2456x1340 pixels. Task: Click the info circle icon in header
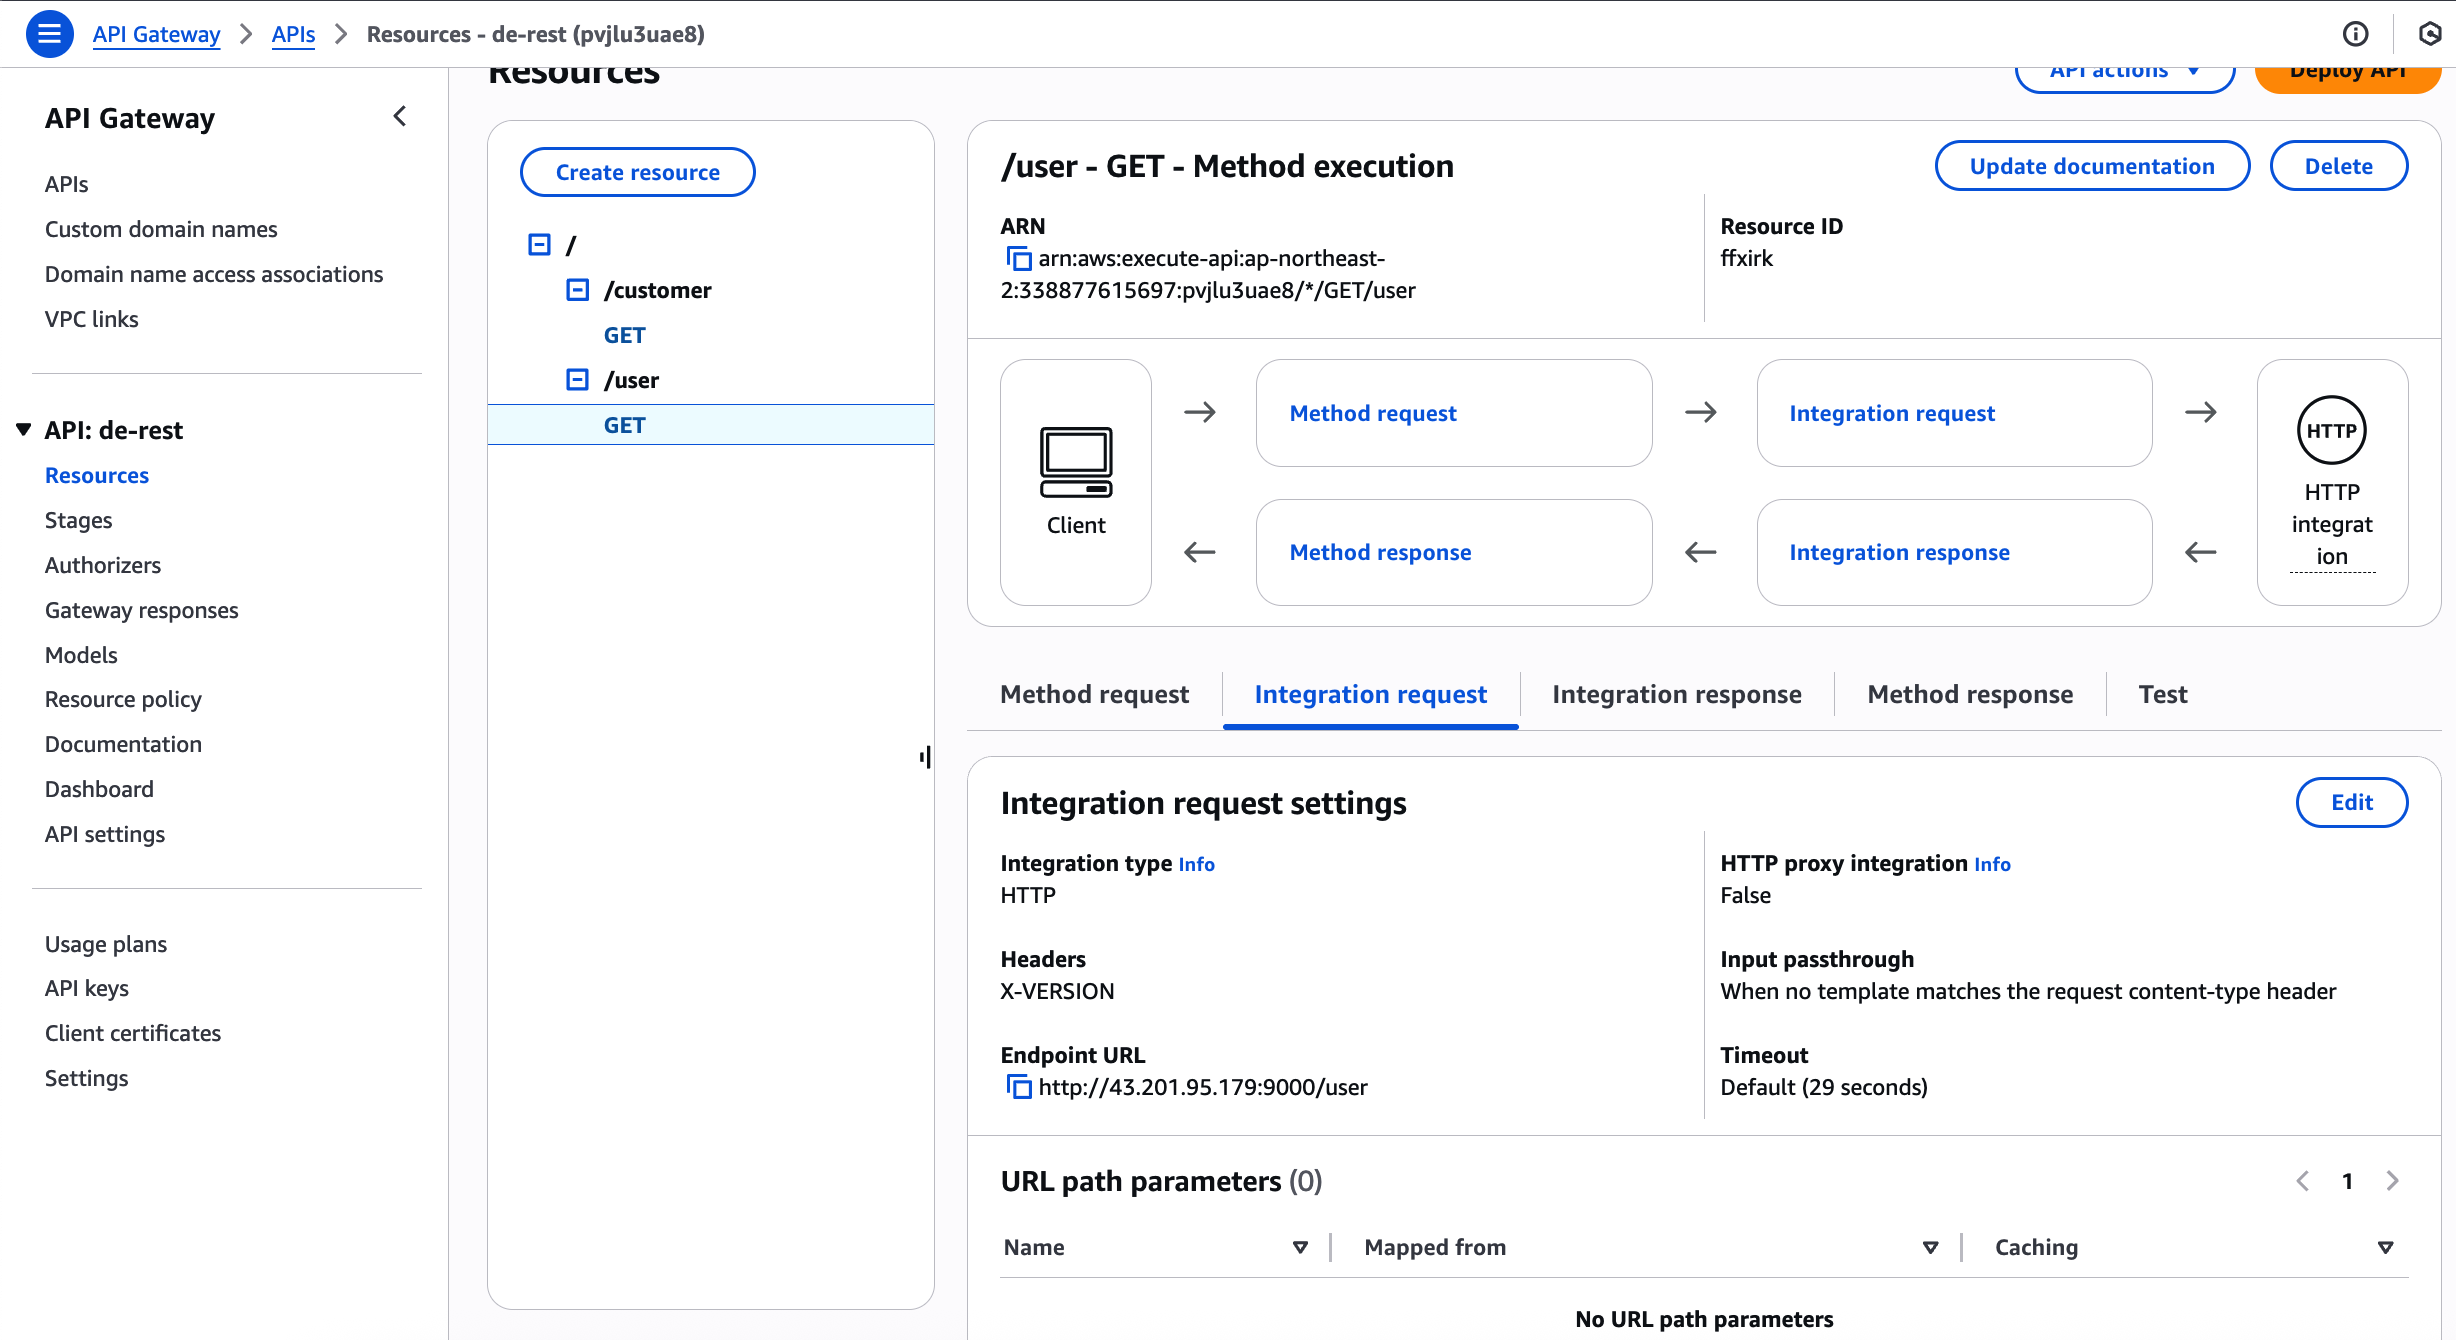(2355, 34)
